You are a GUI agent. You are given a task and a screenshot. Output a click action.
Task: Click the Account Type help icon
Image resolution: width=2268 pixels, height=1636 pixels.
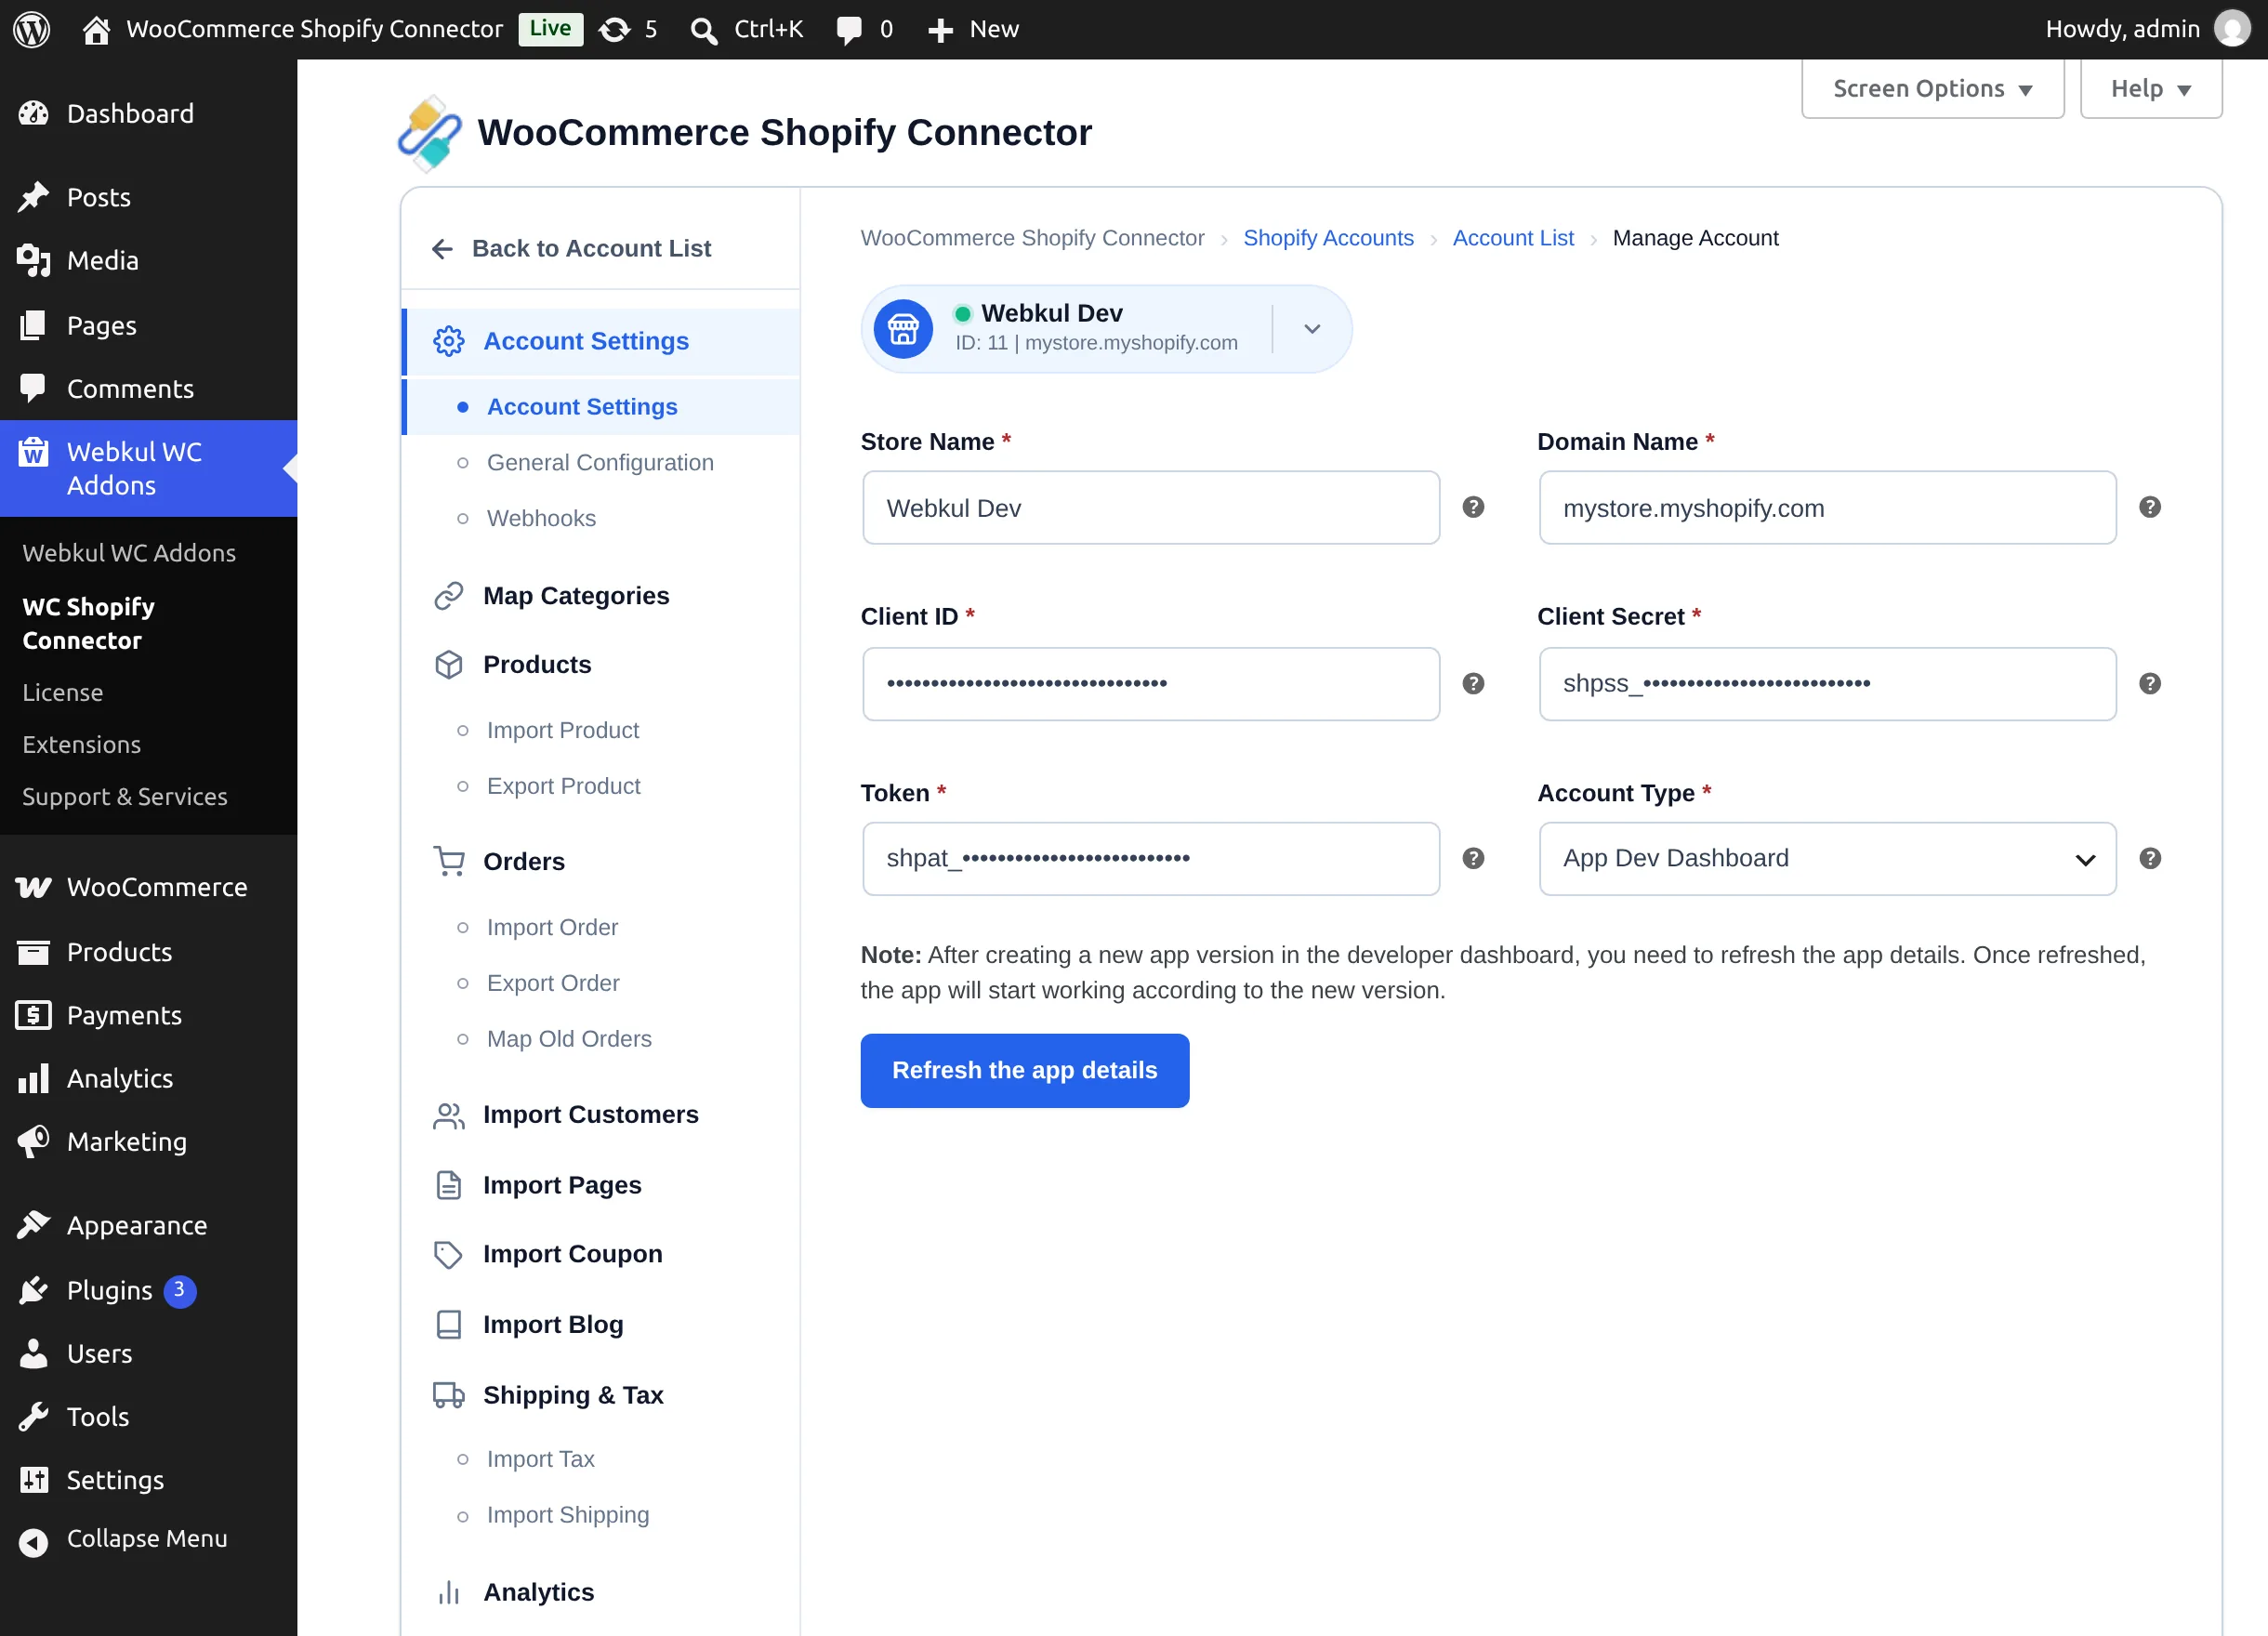pos(2150,858)
